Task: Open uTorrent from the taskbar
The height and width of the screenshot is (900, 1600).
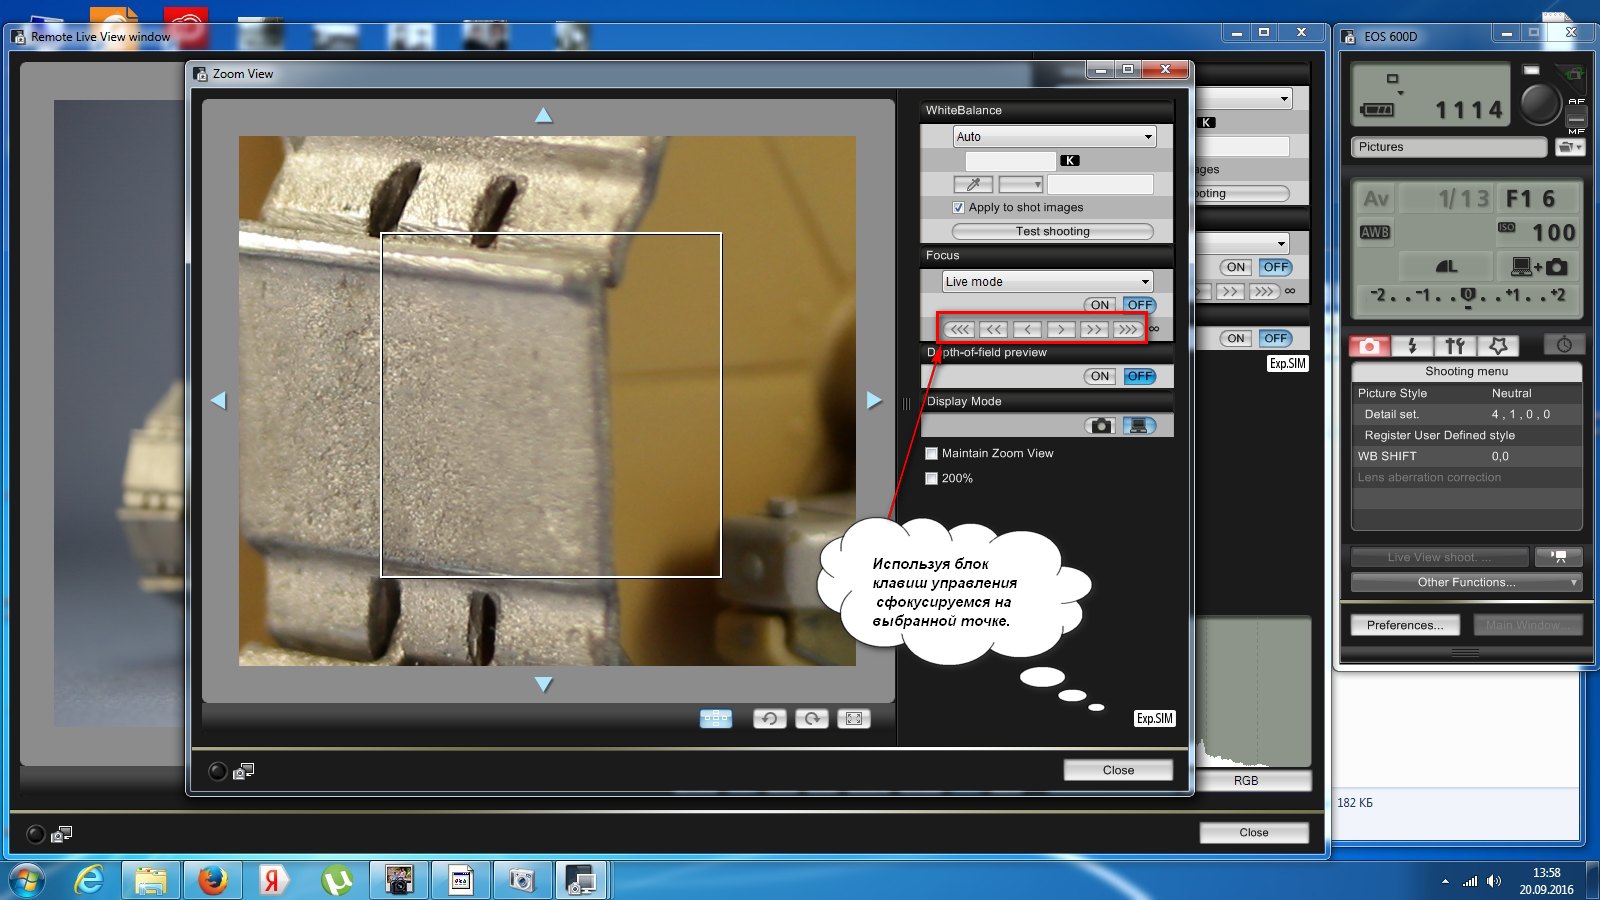Action: pos(336,880)
